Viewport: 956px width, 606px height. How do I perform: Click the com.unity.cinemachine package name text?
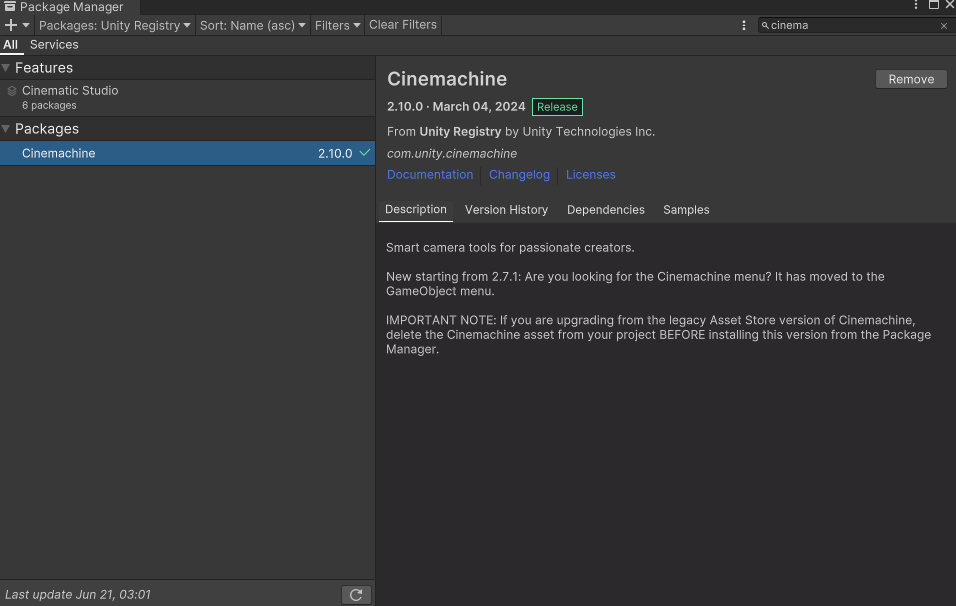click(x=452, y=154)
